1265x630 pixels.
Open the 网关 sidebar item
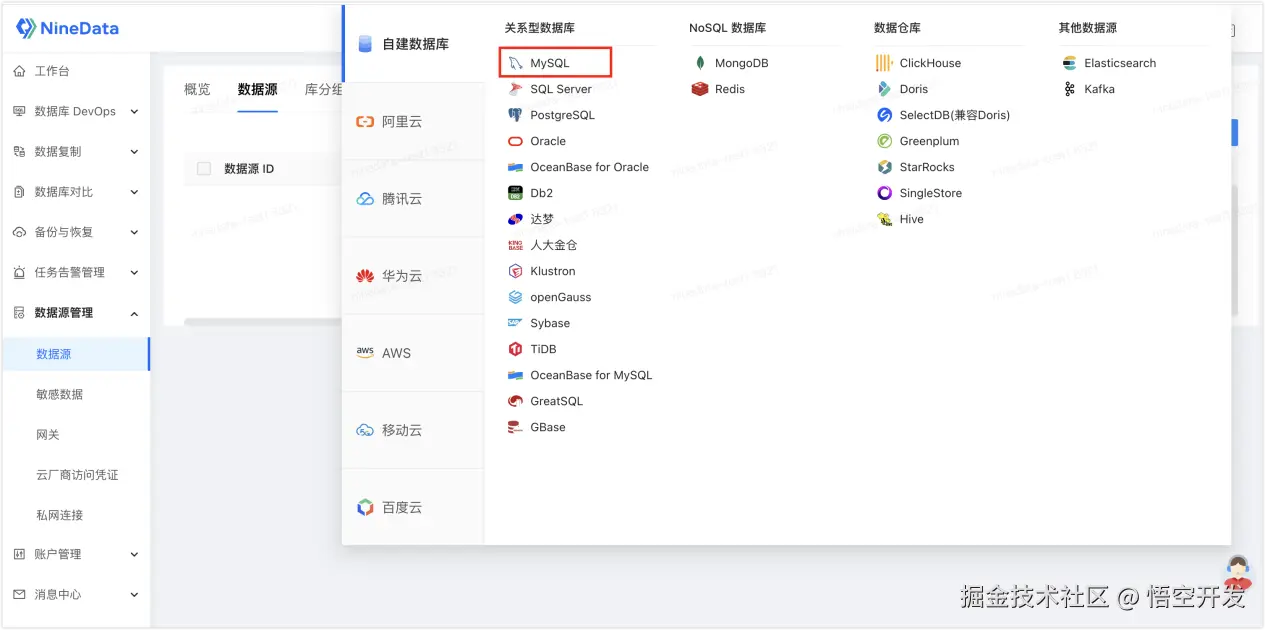[48, 435]
